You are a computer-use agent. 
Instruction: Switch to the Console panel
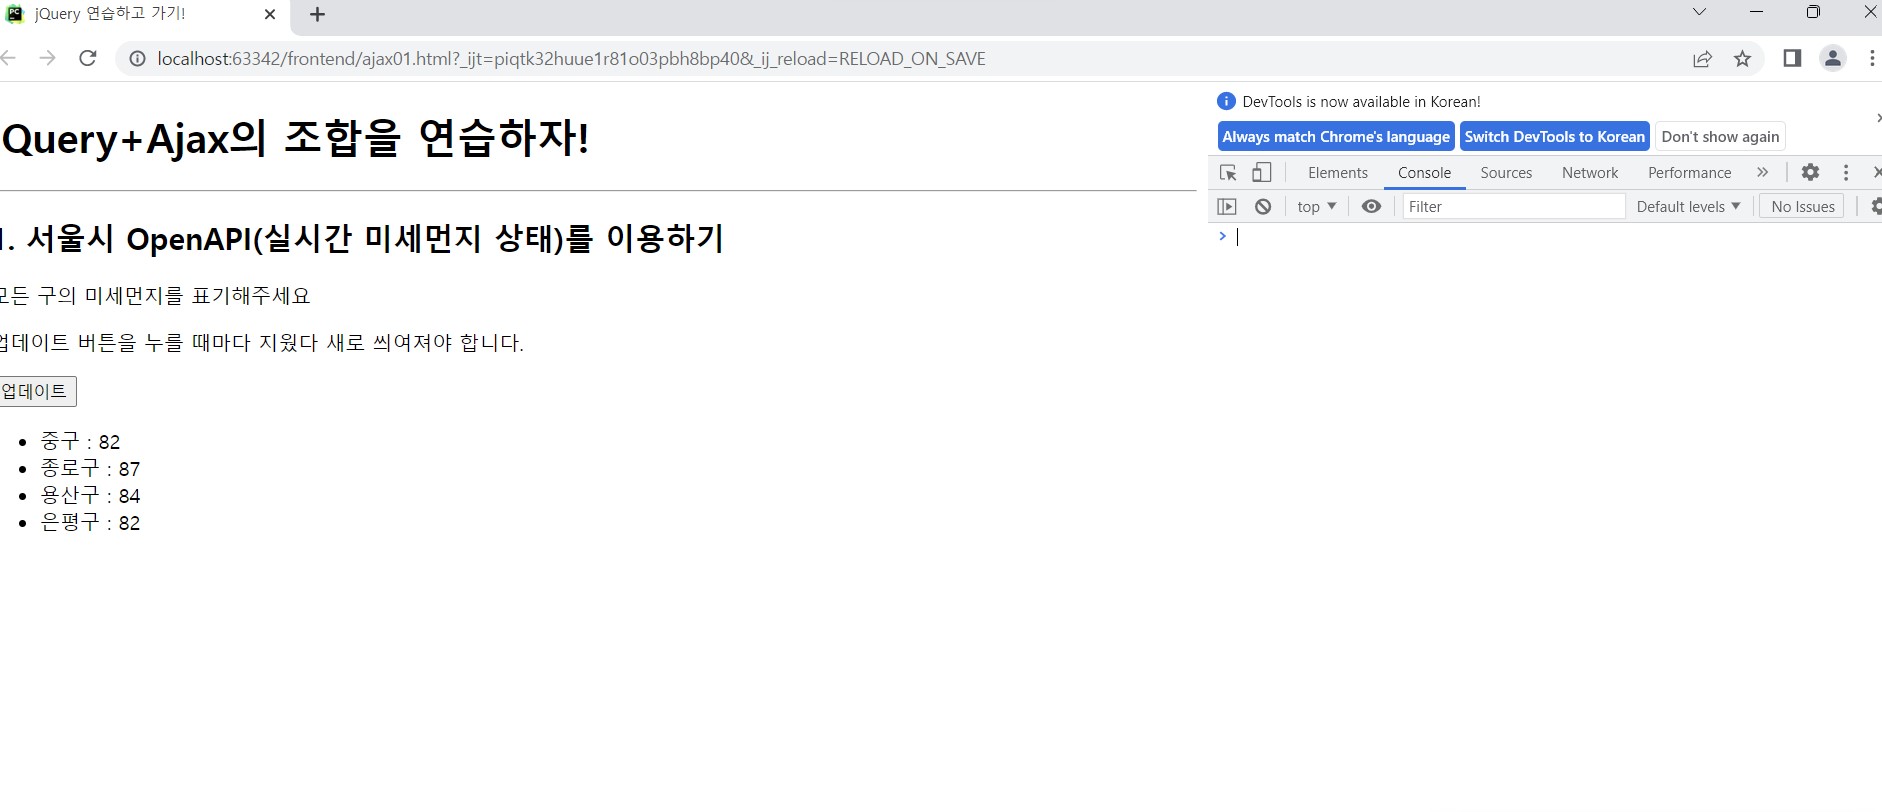(x=1424, y=173)
